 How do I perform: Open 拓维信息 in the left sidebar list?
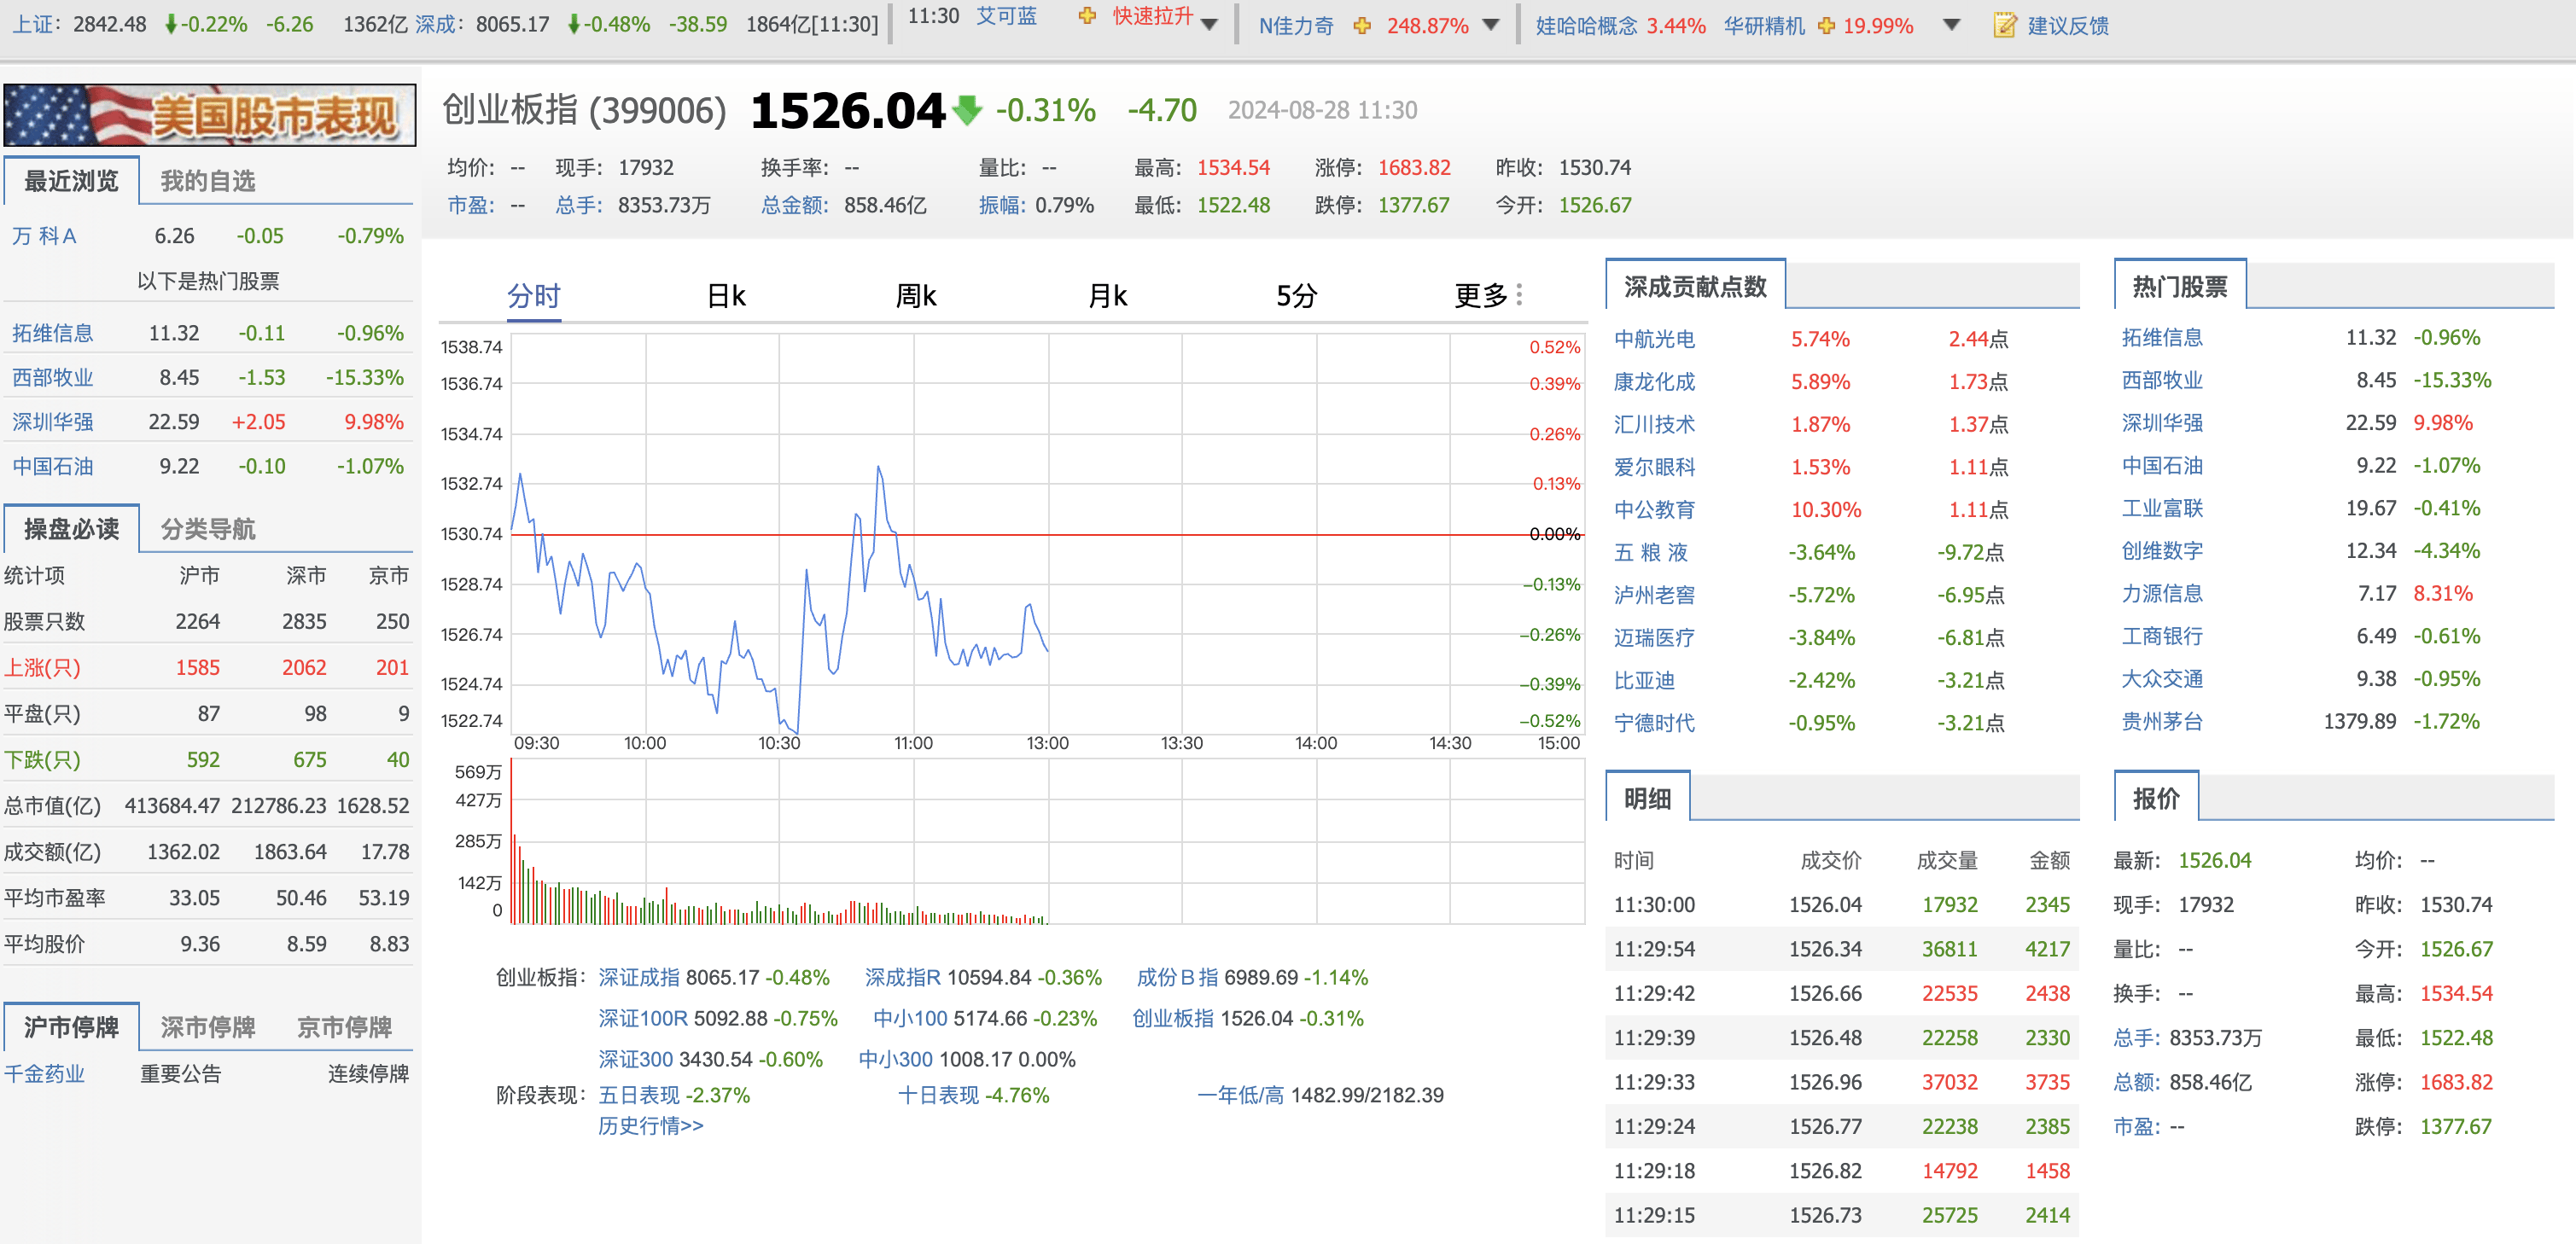52,333
